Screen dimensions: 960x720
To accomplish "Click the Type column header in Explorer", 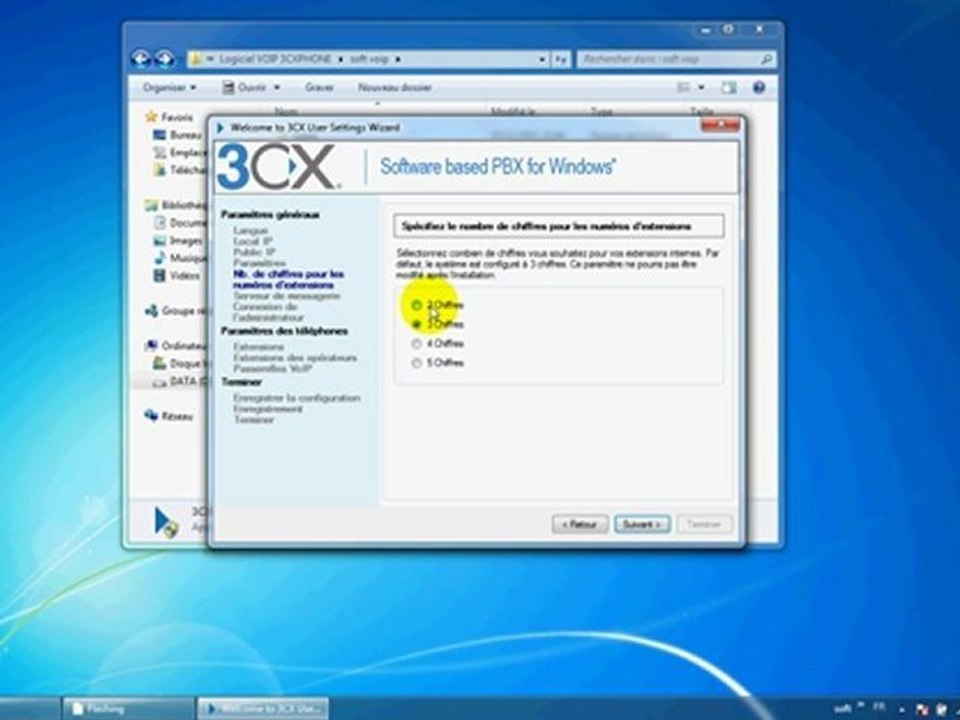I will (601, 111).
